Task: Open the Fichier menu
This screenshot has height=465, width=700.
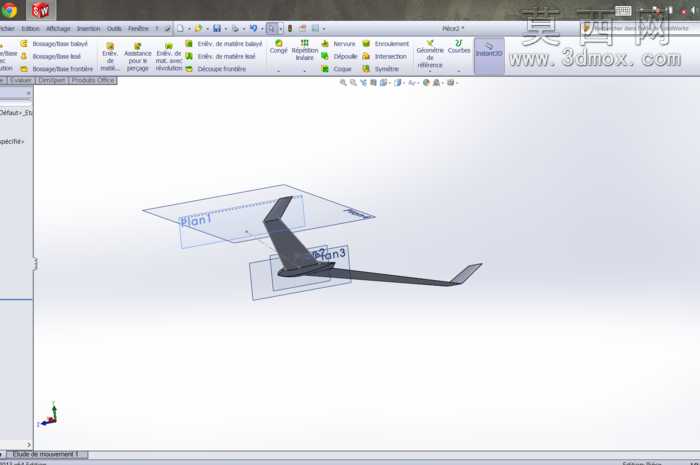Action: [7, 29]
